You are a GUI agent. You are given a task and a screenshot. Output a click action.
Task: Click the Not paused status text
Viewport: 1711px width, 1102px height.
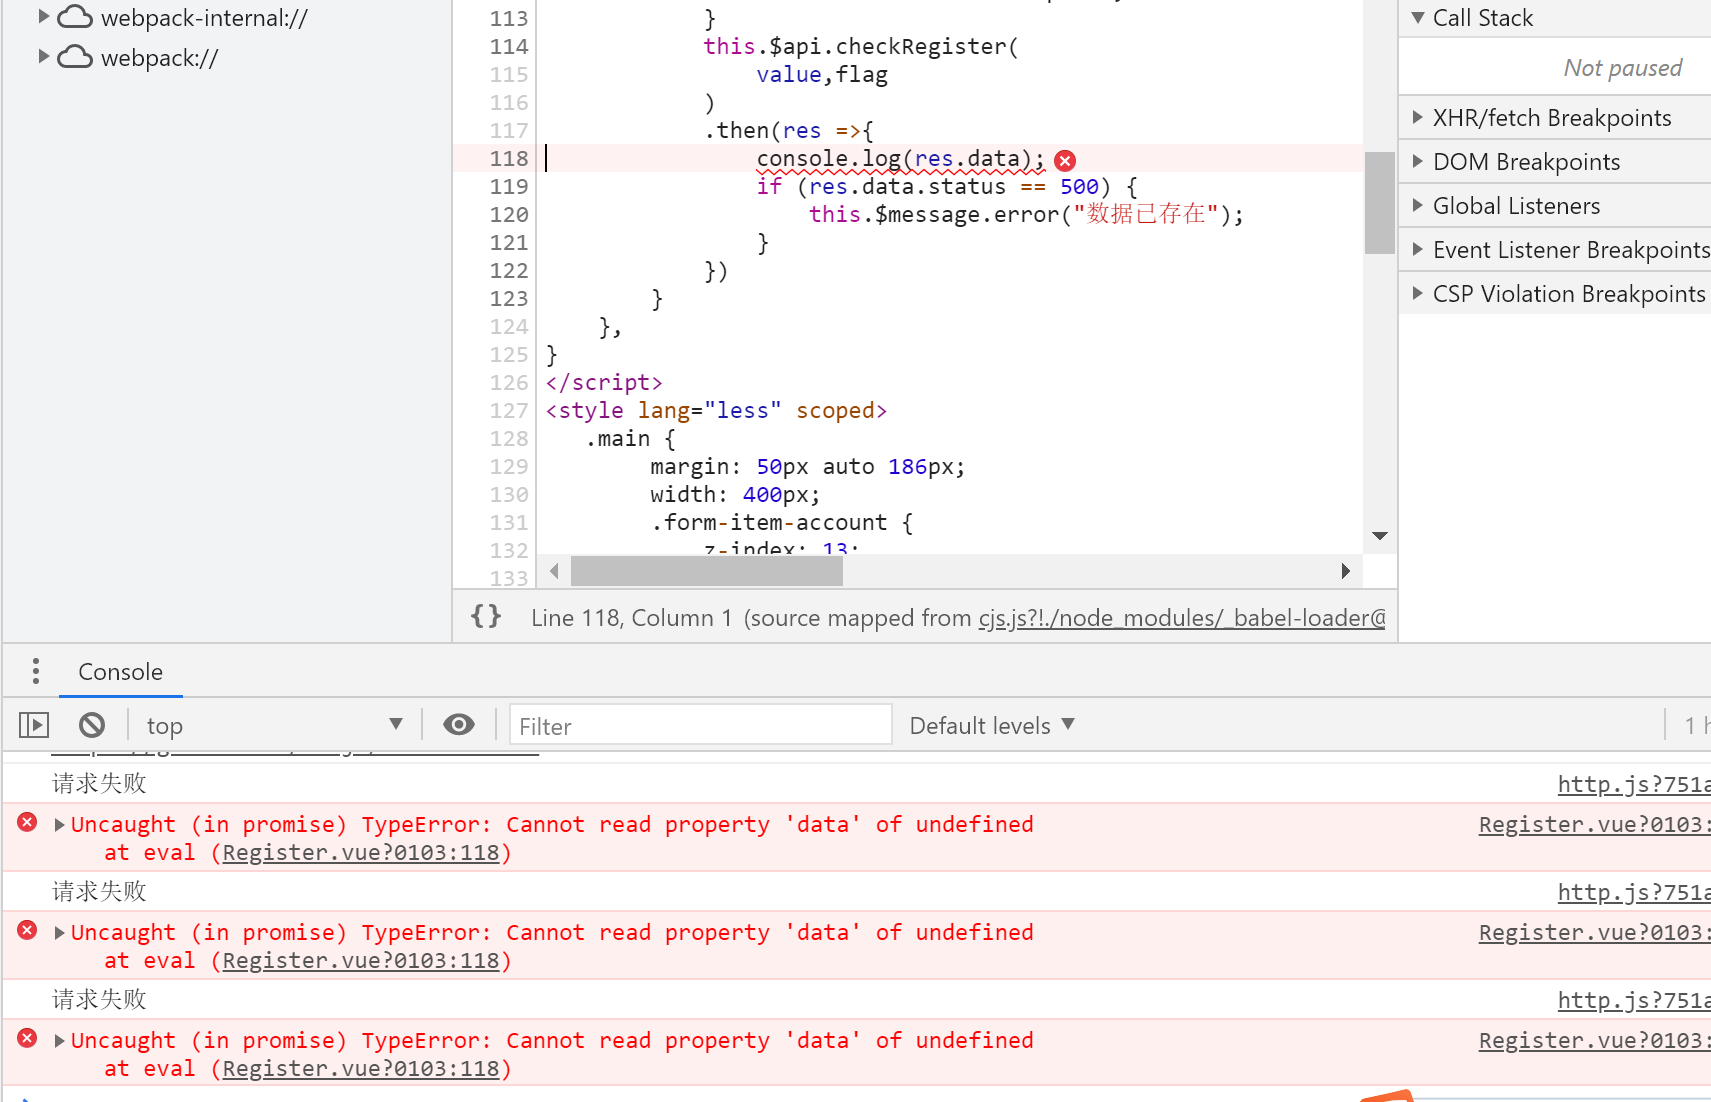[1622, 68]
